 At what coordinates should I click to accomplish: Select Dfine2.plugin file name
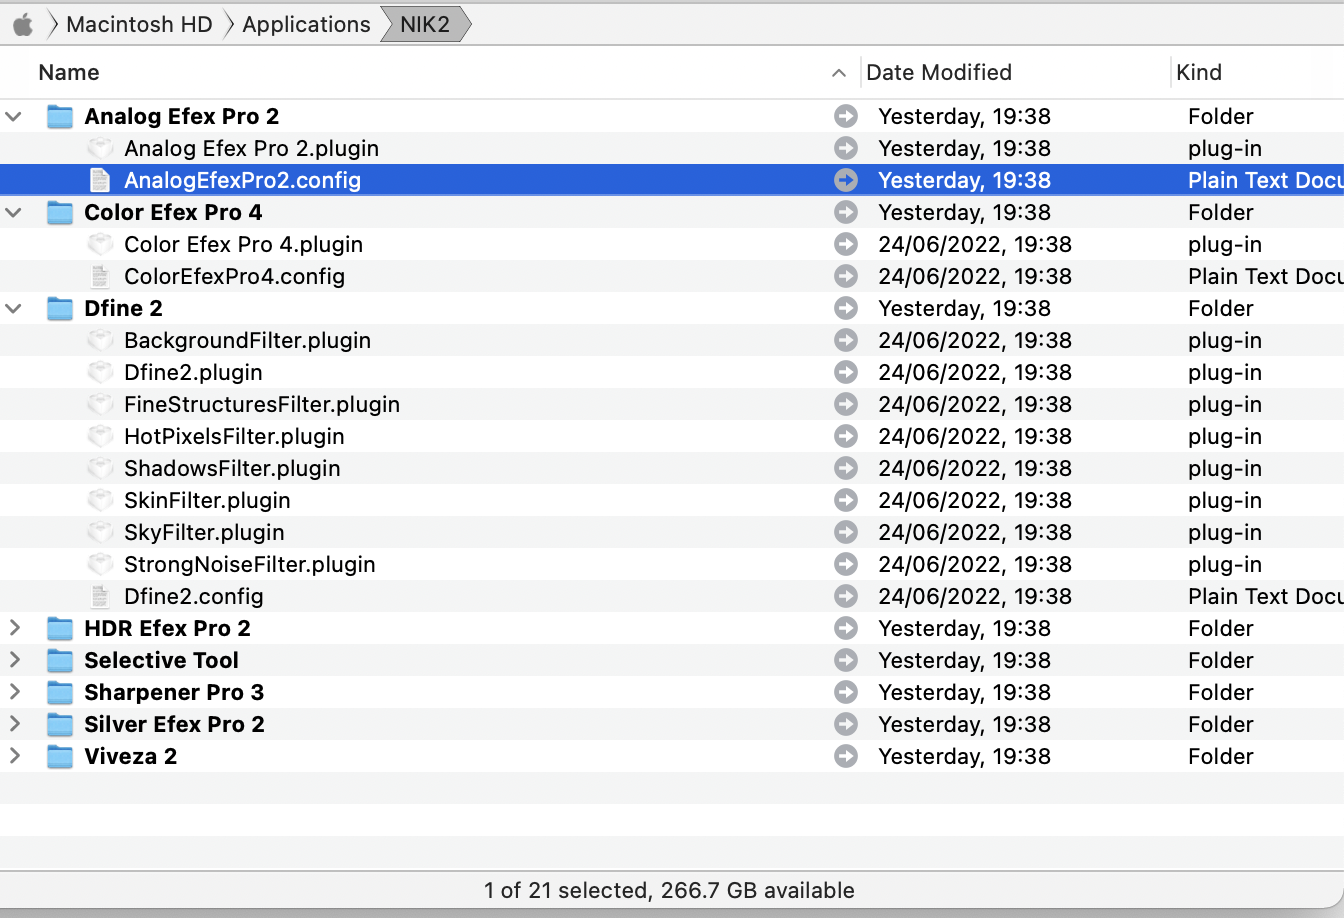[194, 372]
